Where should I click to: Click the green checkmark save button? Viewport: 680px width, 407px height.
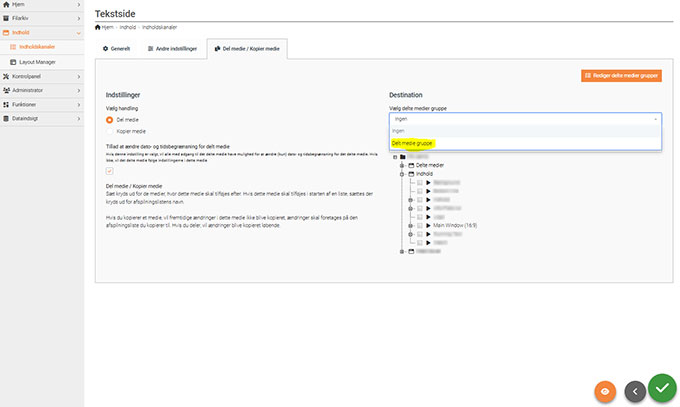pyautogui.click(x=662, y=388)
